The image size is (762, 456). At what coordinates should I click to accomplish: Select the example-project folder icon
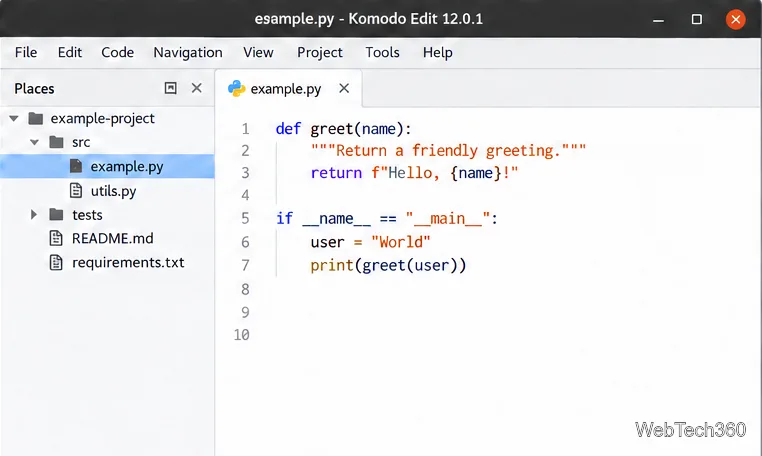(35, 118)
